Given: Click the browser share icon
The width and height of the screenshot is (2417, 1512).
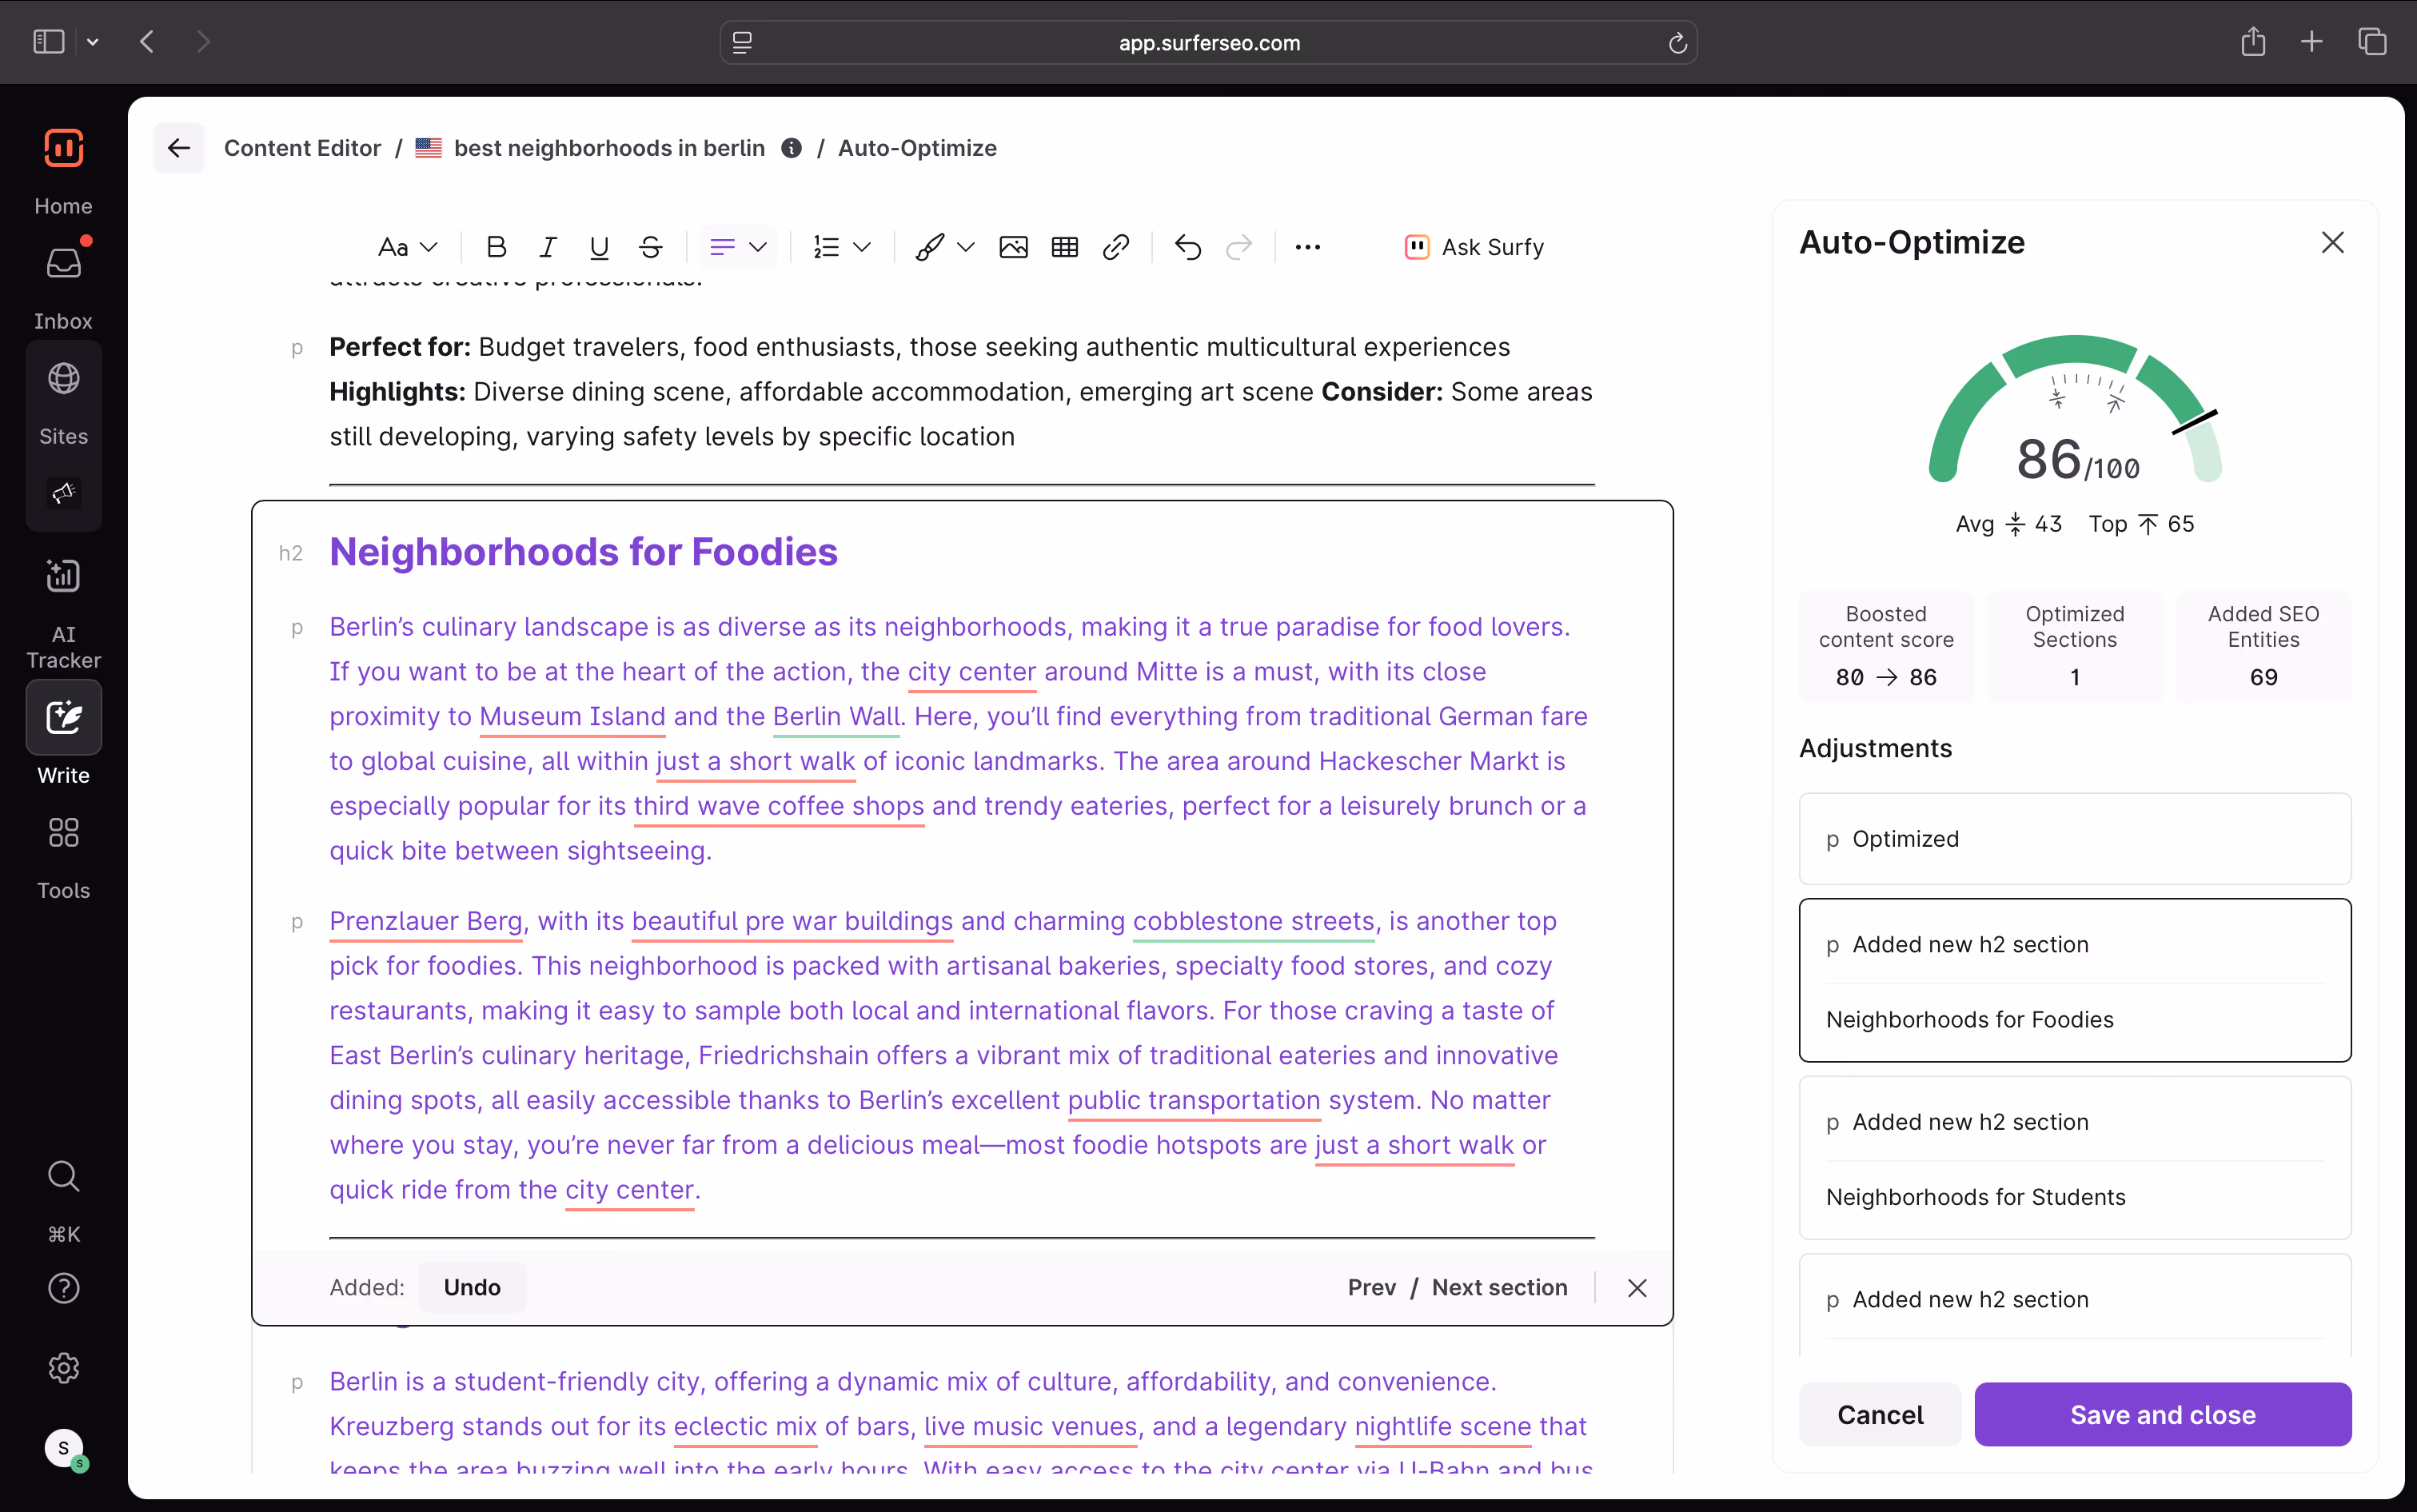Looking at the screenshot, I should (x=2253, y=42).
